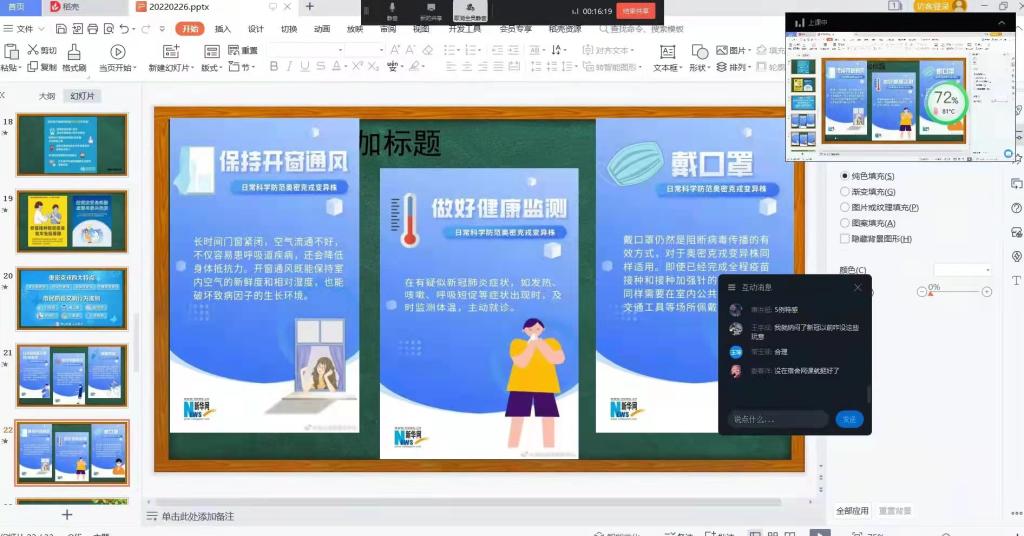
Task: Switch to the Insert (插入) ribbon tab
Action: [x=222, y=29]
